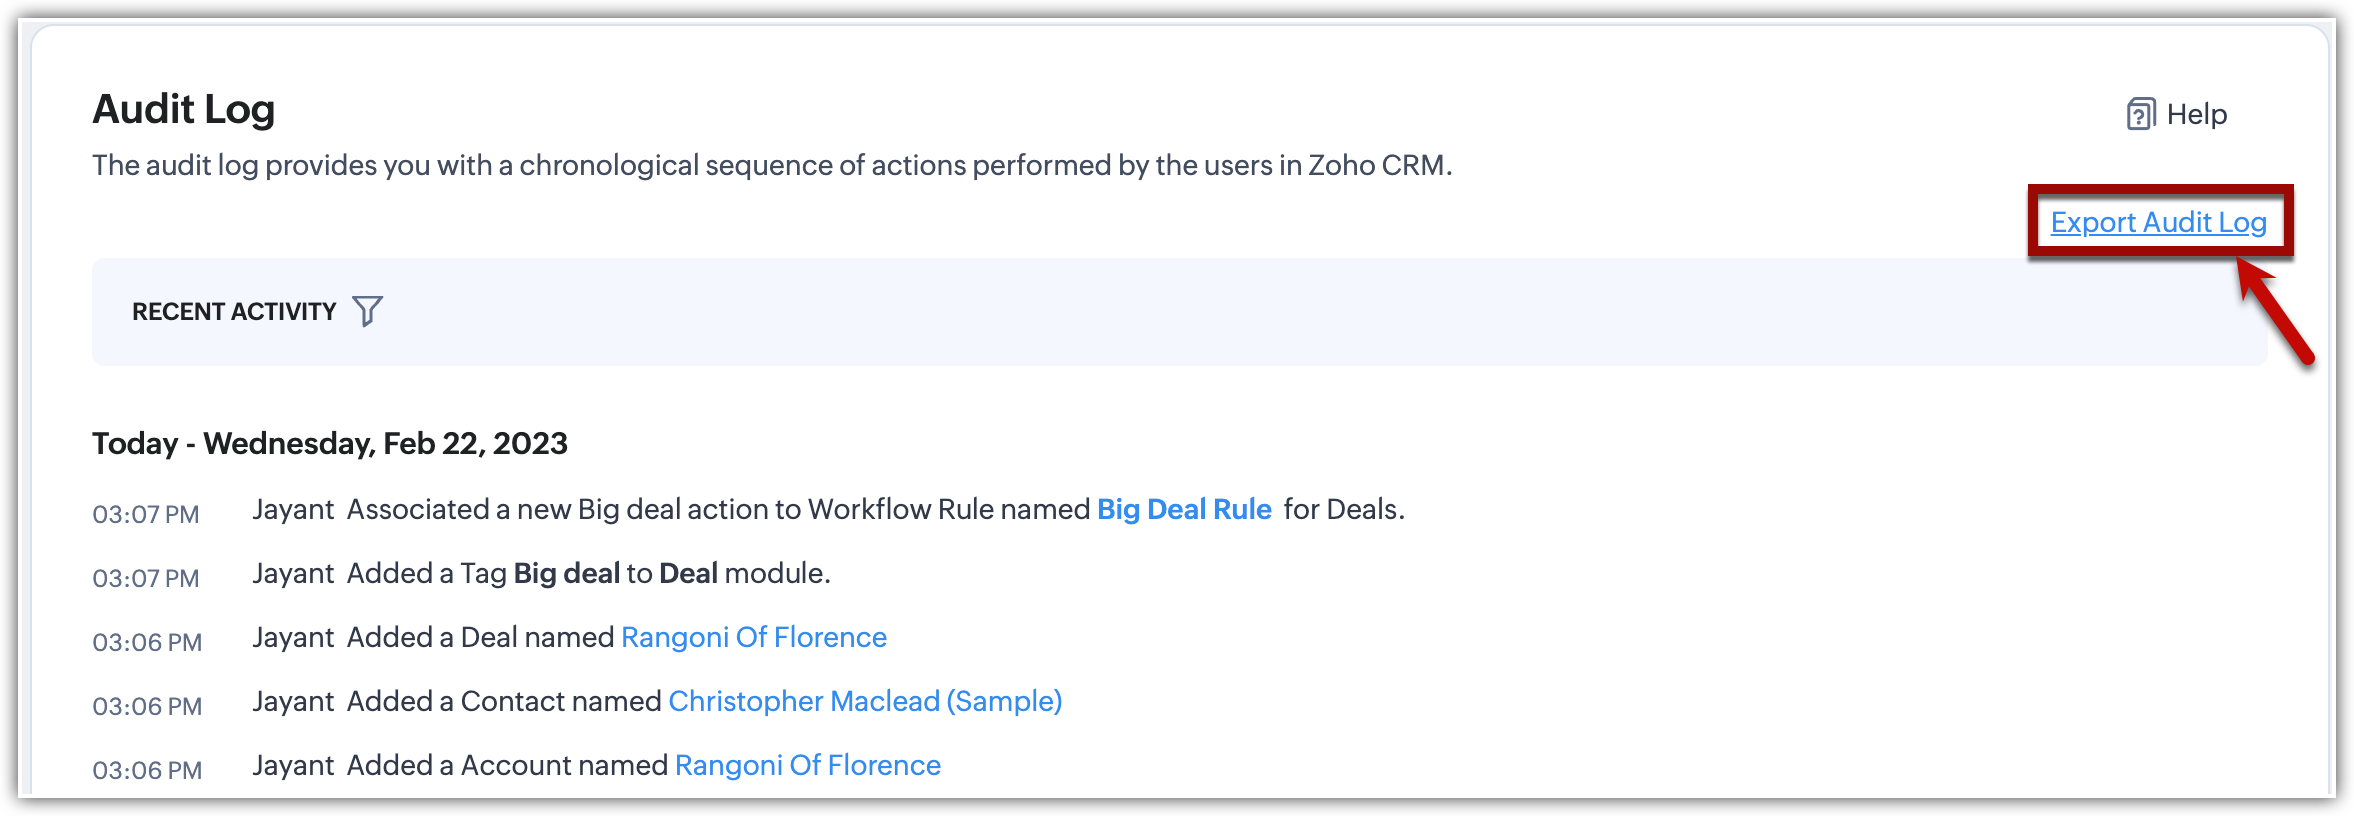Click the 03:06 PM timestamp of the account entry
The height and width of the screenshot is (816, 2354).
tap(147, 771)
